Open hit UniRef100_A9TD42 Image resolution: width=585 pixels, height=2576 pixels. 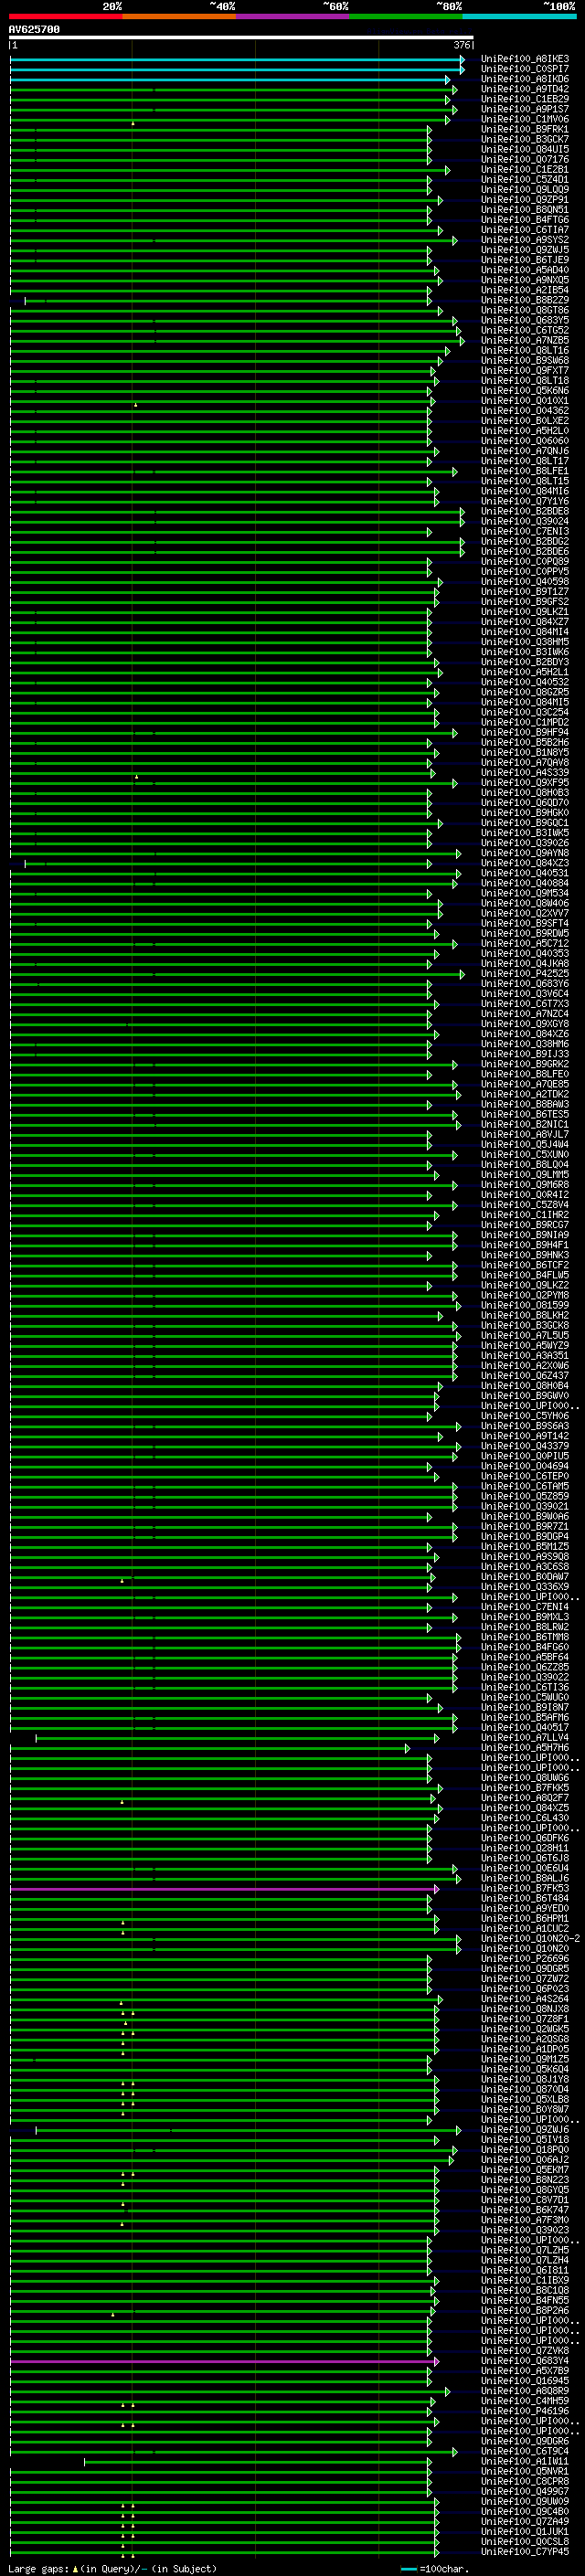coord(525,89)
